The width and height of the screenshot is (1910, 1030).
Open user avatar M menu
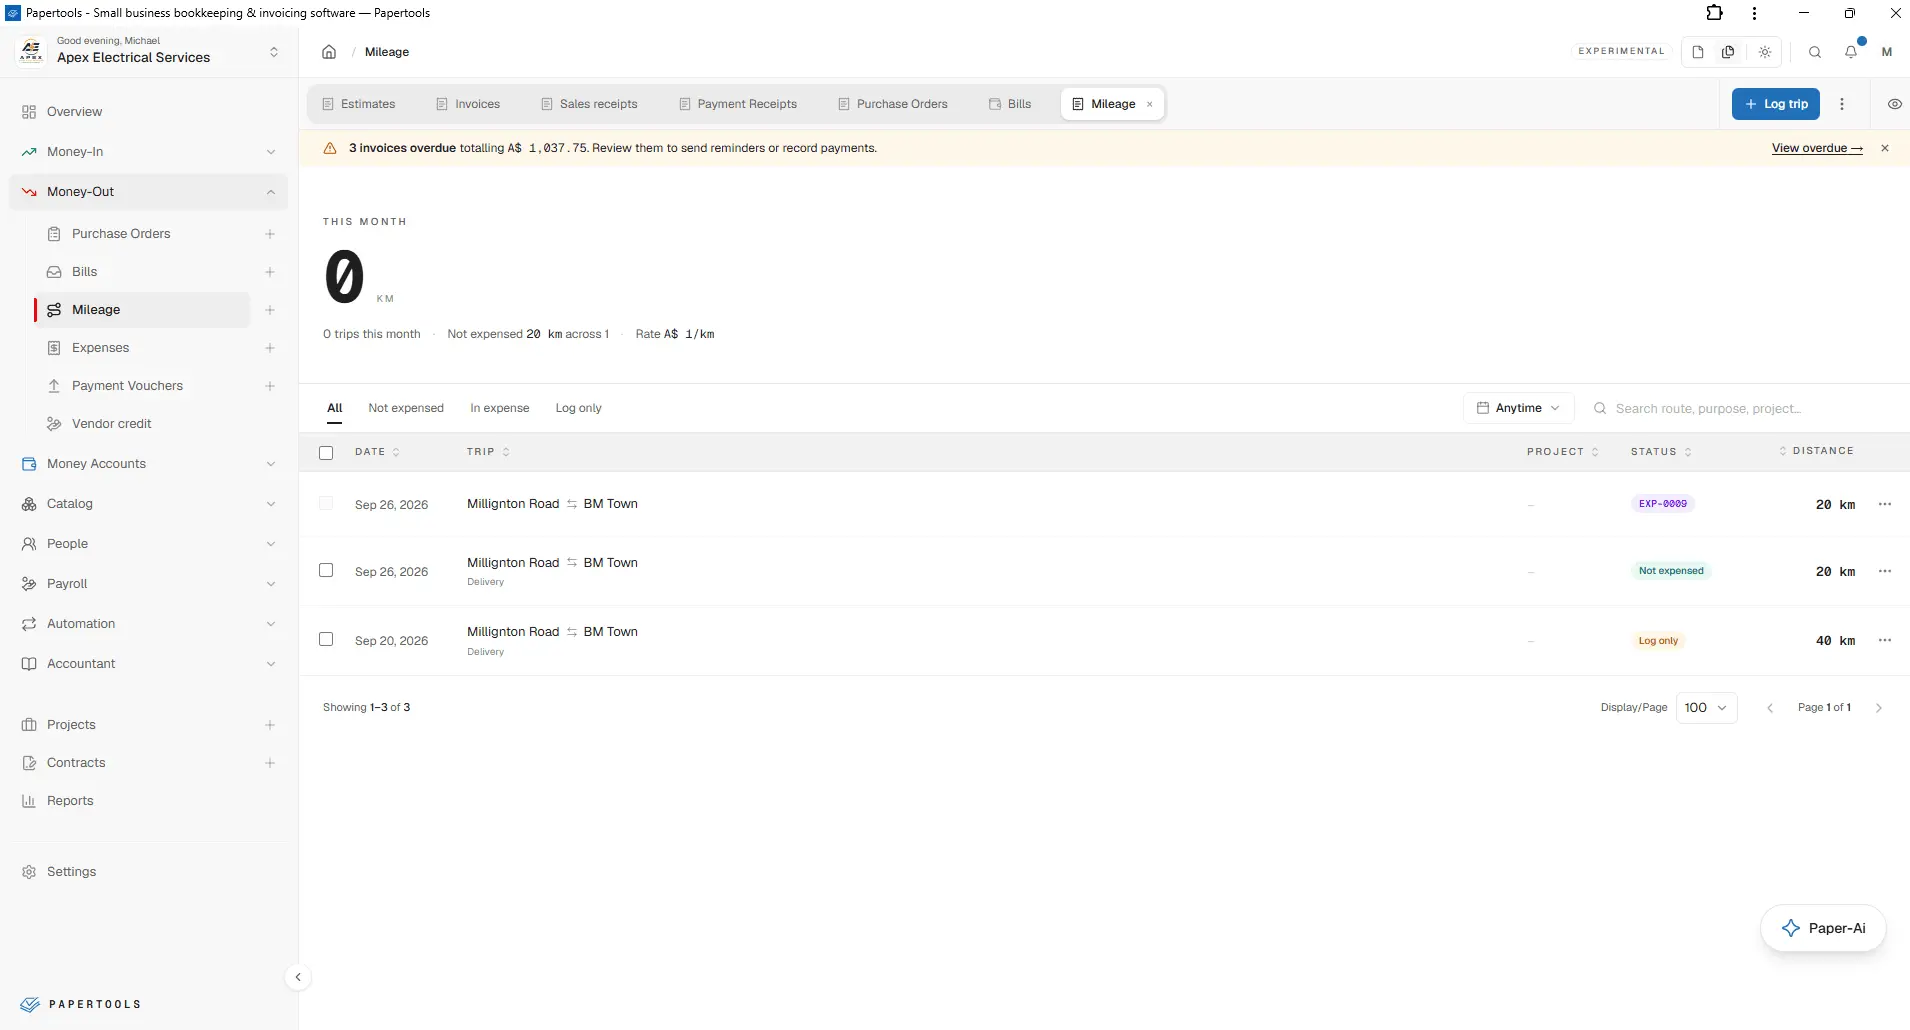[x=1887, y=52]
